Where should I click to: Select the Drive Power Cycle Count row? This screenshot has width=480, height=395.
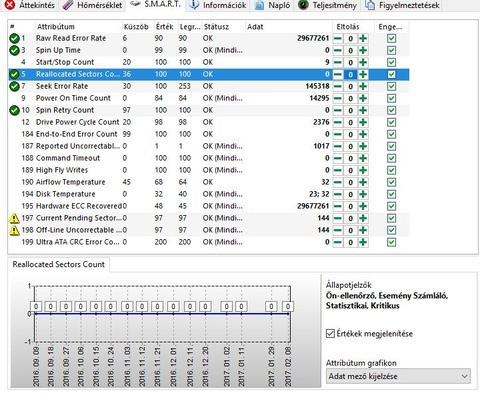[x=209, y=122]
